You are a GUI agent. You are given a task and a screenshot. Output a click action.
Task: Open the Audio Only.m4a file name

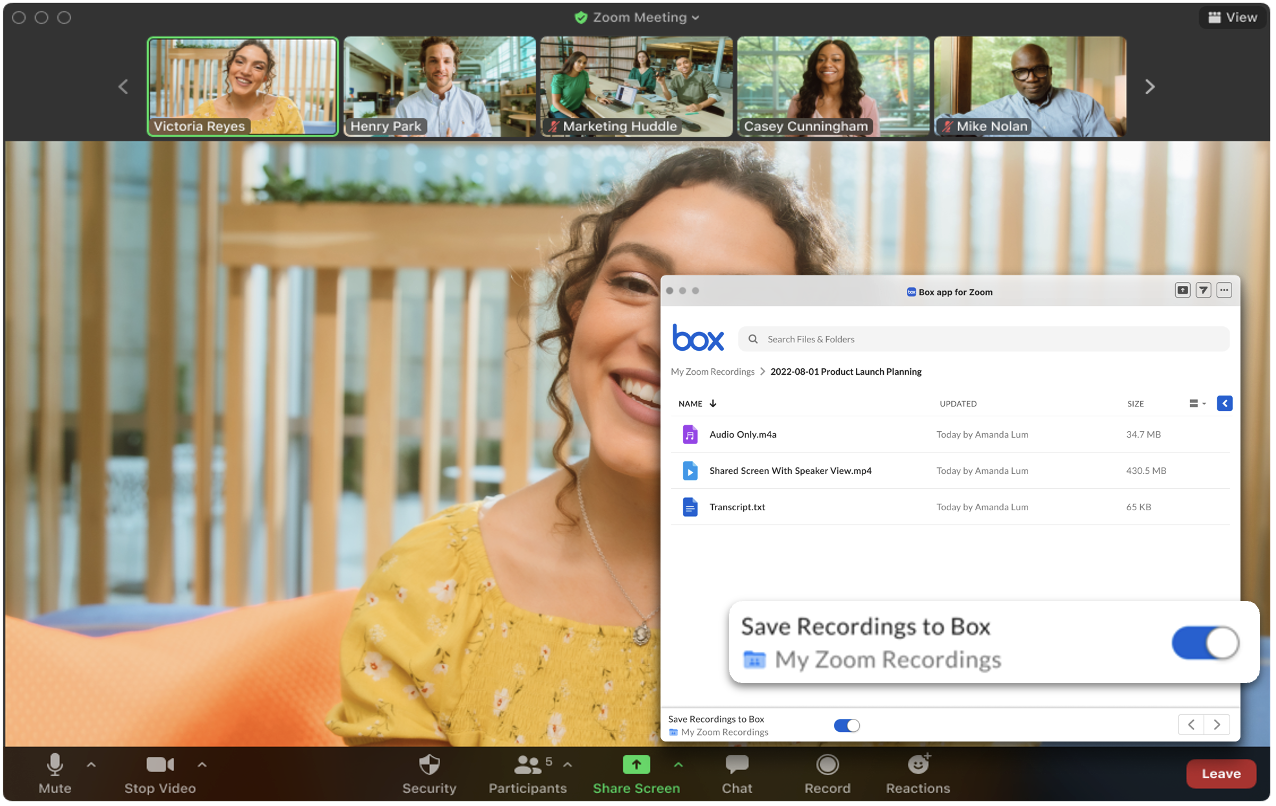point(743,435)
